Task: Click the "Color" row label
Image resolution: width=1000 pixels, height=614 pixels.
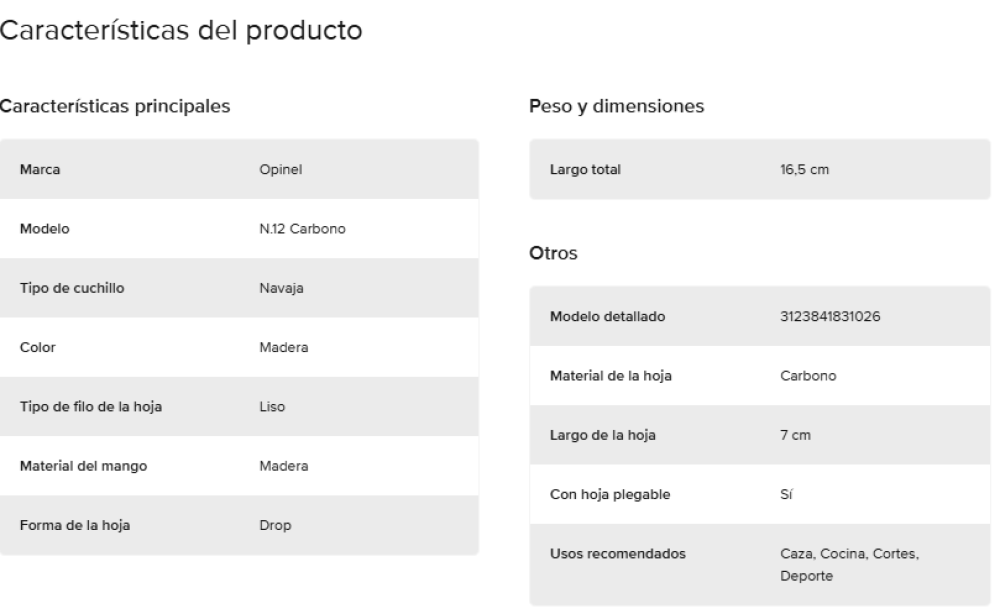Action: click(x=37, y=347)
